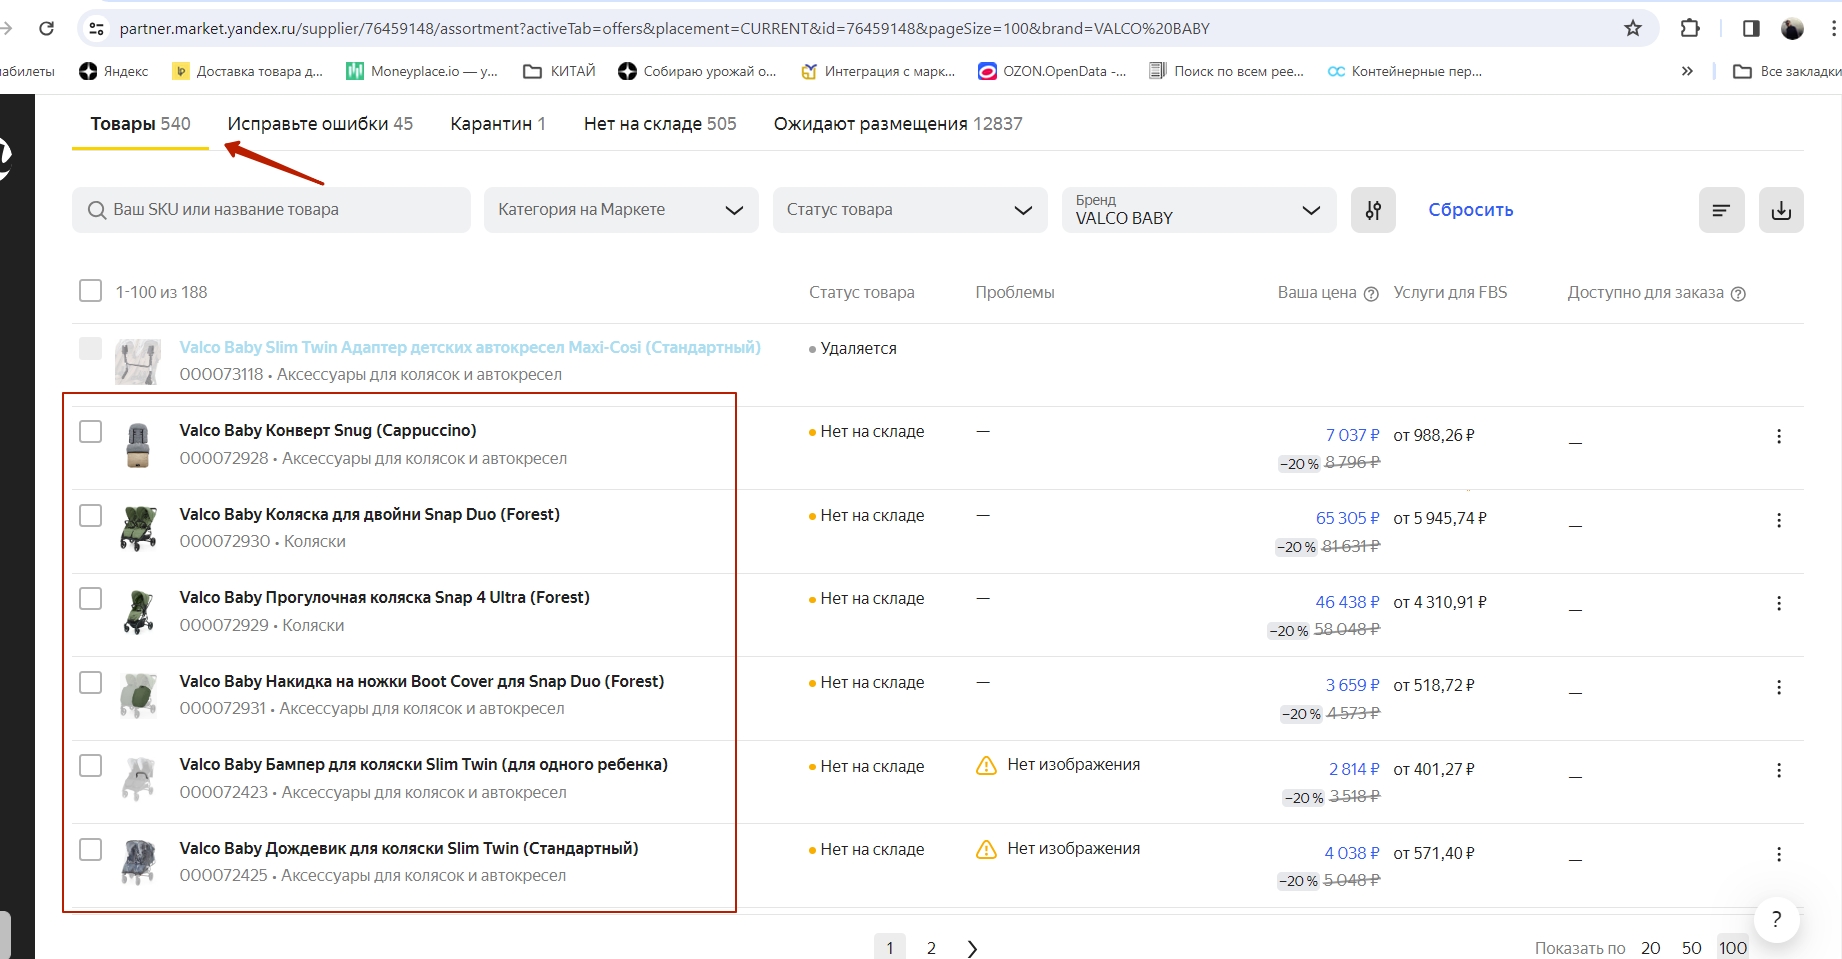
Task: Click the Сбросить reset filters link
Action: tap(1470, 210)
